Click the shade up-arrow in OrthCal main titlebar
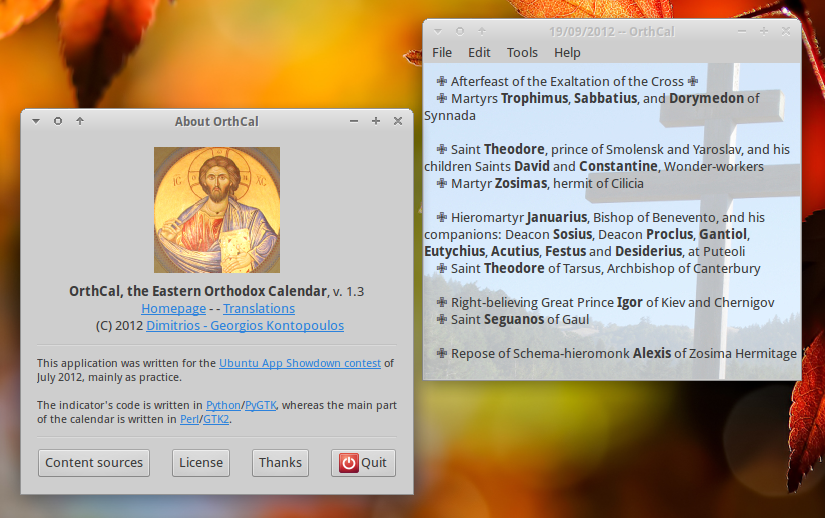The width and height of the screenshot is (825, 518). (x=482, y=32)
